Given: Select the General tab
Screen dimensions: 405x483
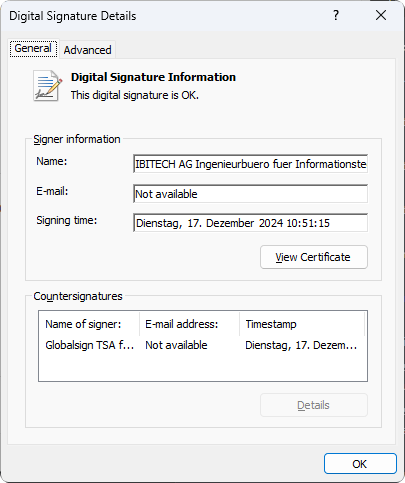Looking at the screenshot, I should click(33, 49).
